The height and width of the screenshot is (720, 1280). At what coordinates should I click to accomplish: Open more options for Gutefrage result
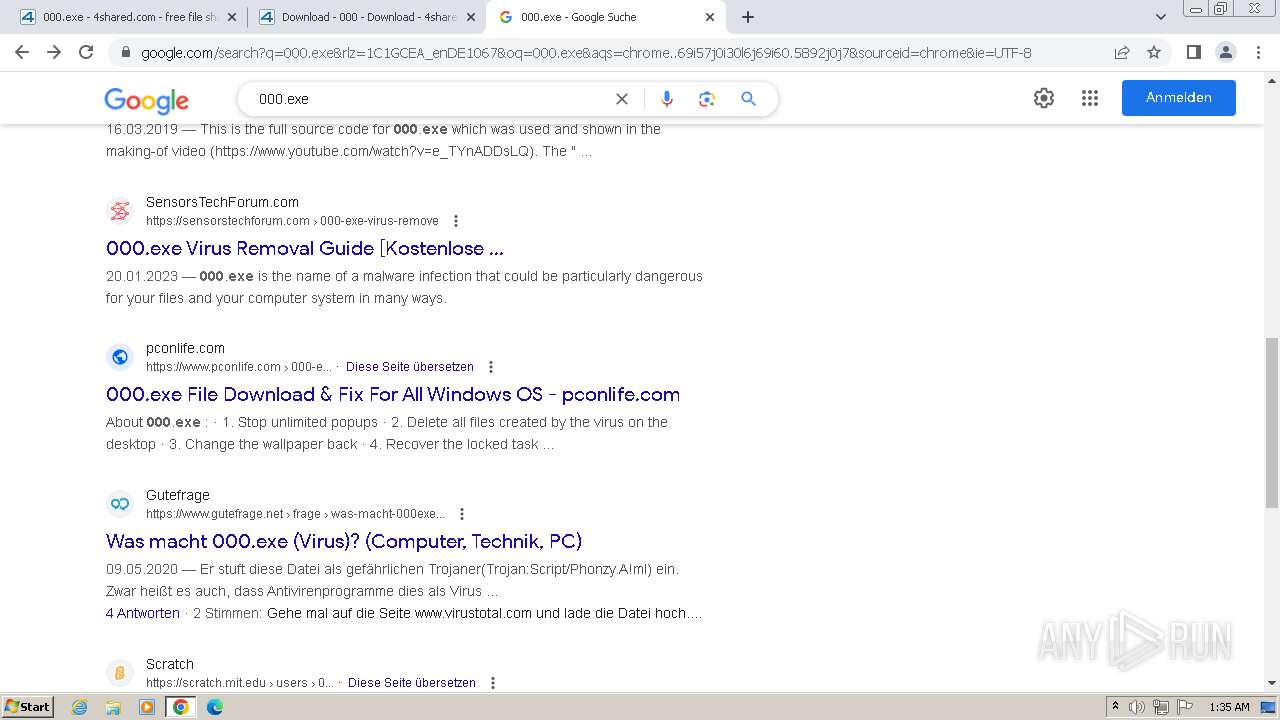(x=461, y=514)
